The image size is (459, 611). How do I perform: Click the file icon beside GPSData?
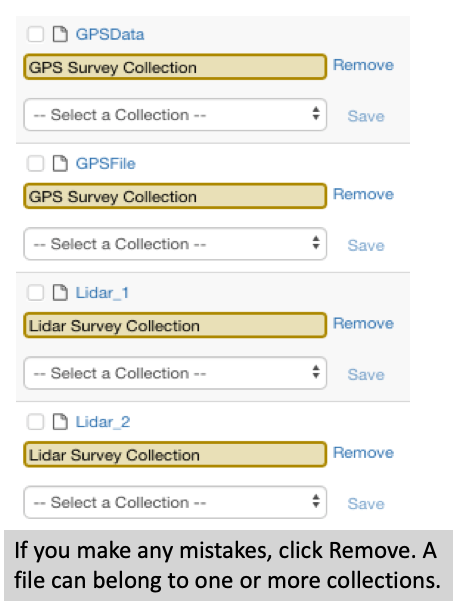(60, 34)
